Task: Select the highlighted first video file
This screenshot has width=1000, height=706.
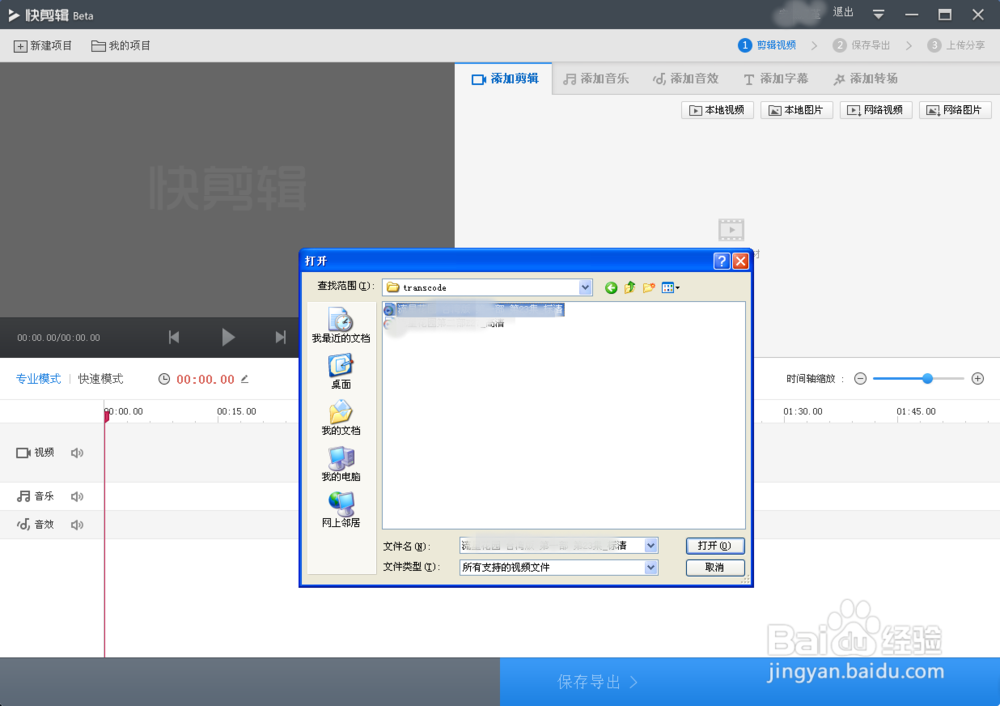Action: click(x=474, y=310)
